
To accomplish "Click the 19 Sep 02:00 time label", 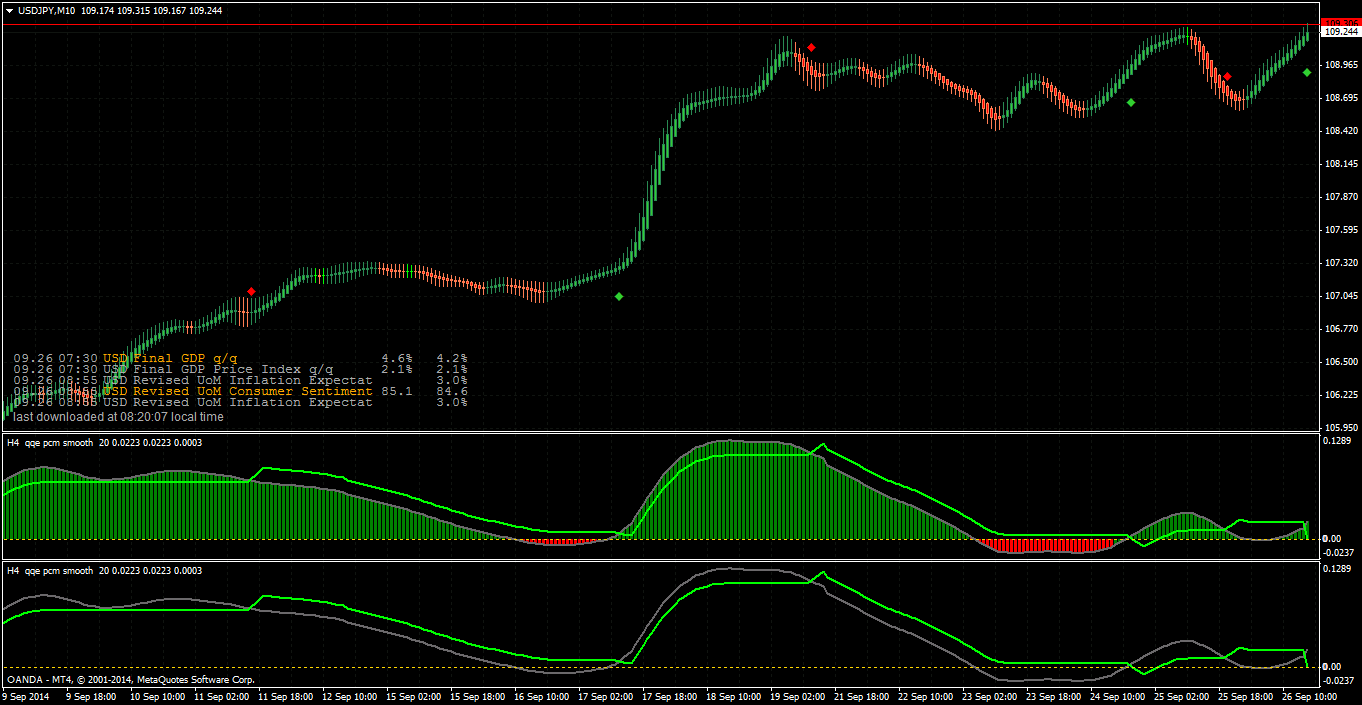I will [796, 696].
